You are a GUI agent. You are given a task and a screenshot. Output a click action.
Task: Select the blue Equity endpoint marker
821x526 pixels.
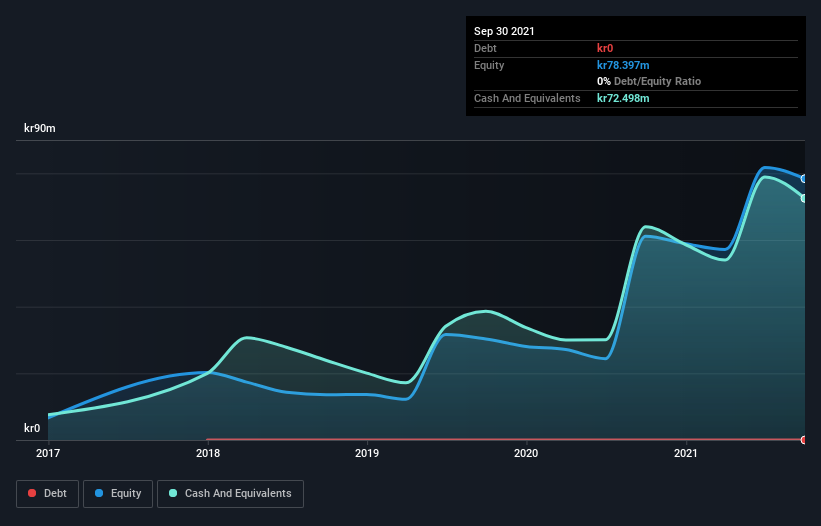click(804, 179)
